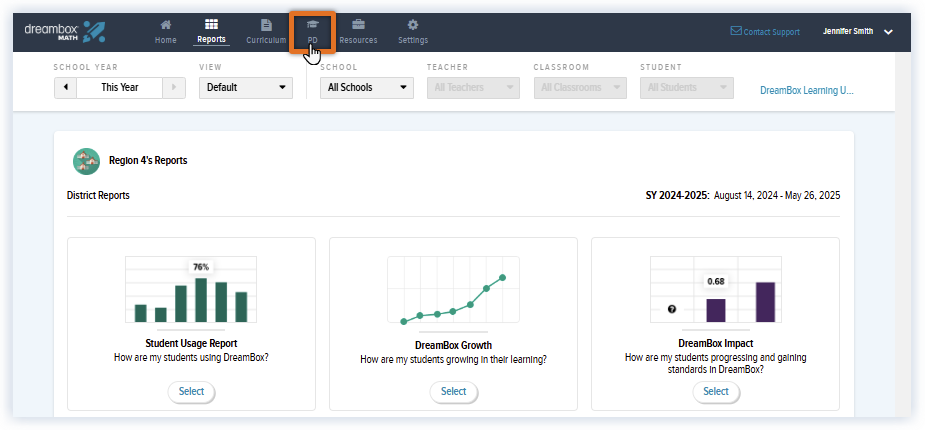This screenshot has height=430, width=925.
Task: Click the DreamBox Growth title
Action: pos(454,346)
